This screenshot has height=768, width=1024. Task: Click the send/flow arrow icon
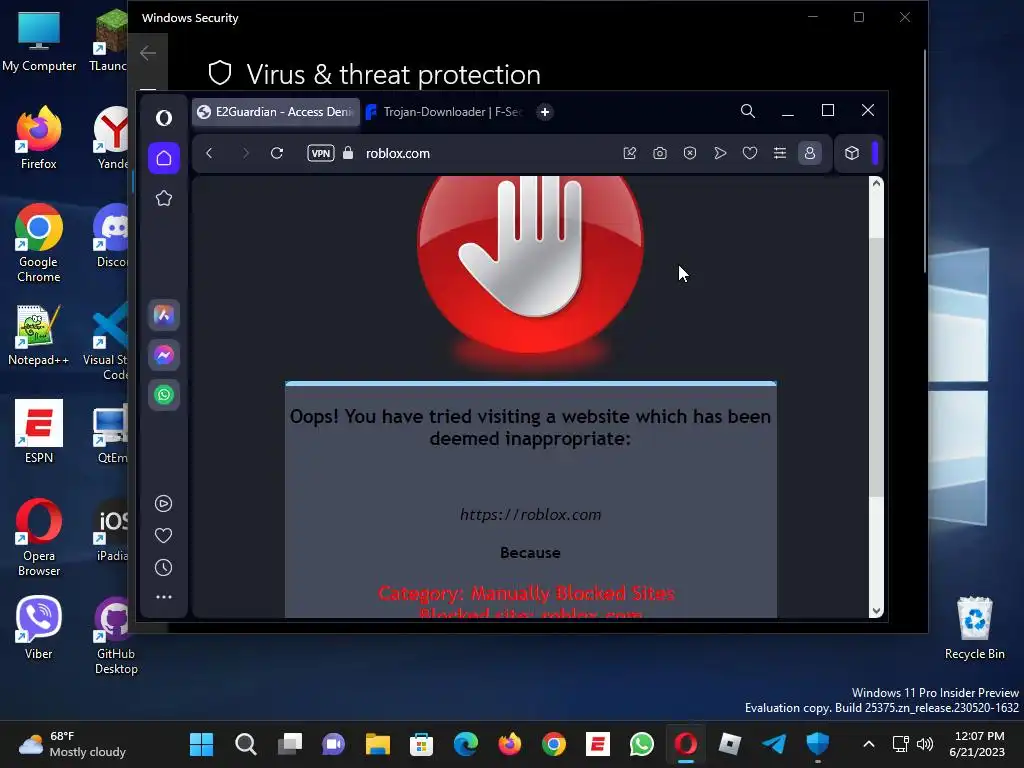720,153
